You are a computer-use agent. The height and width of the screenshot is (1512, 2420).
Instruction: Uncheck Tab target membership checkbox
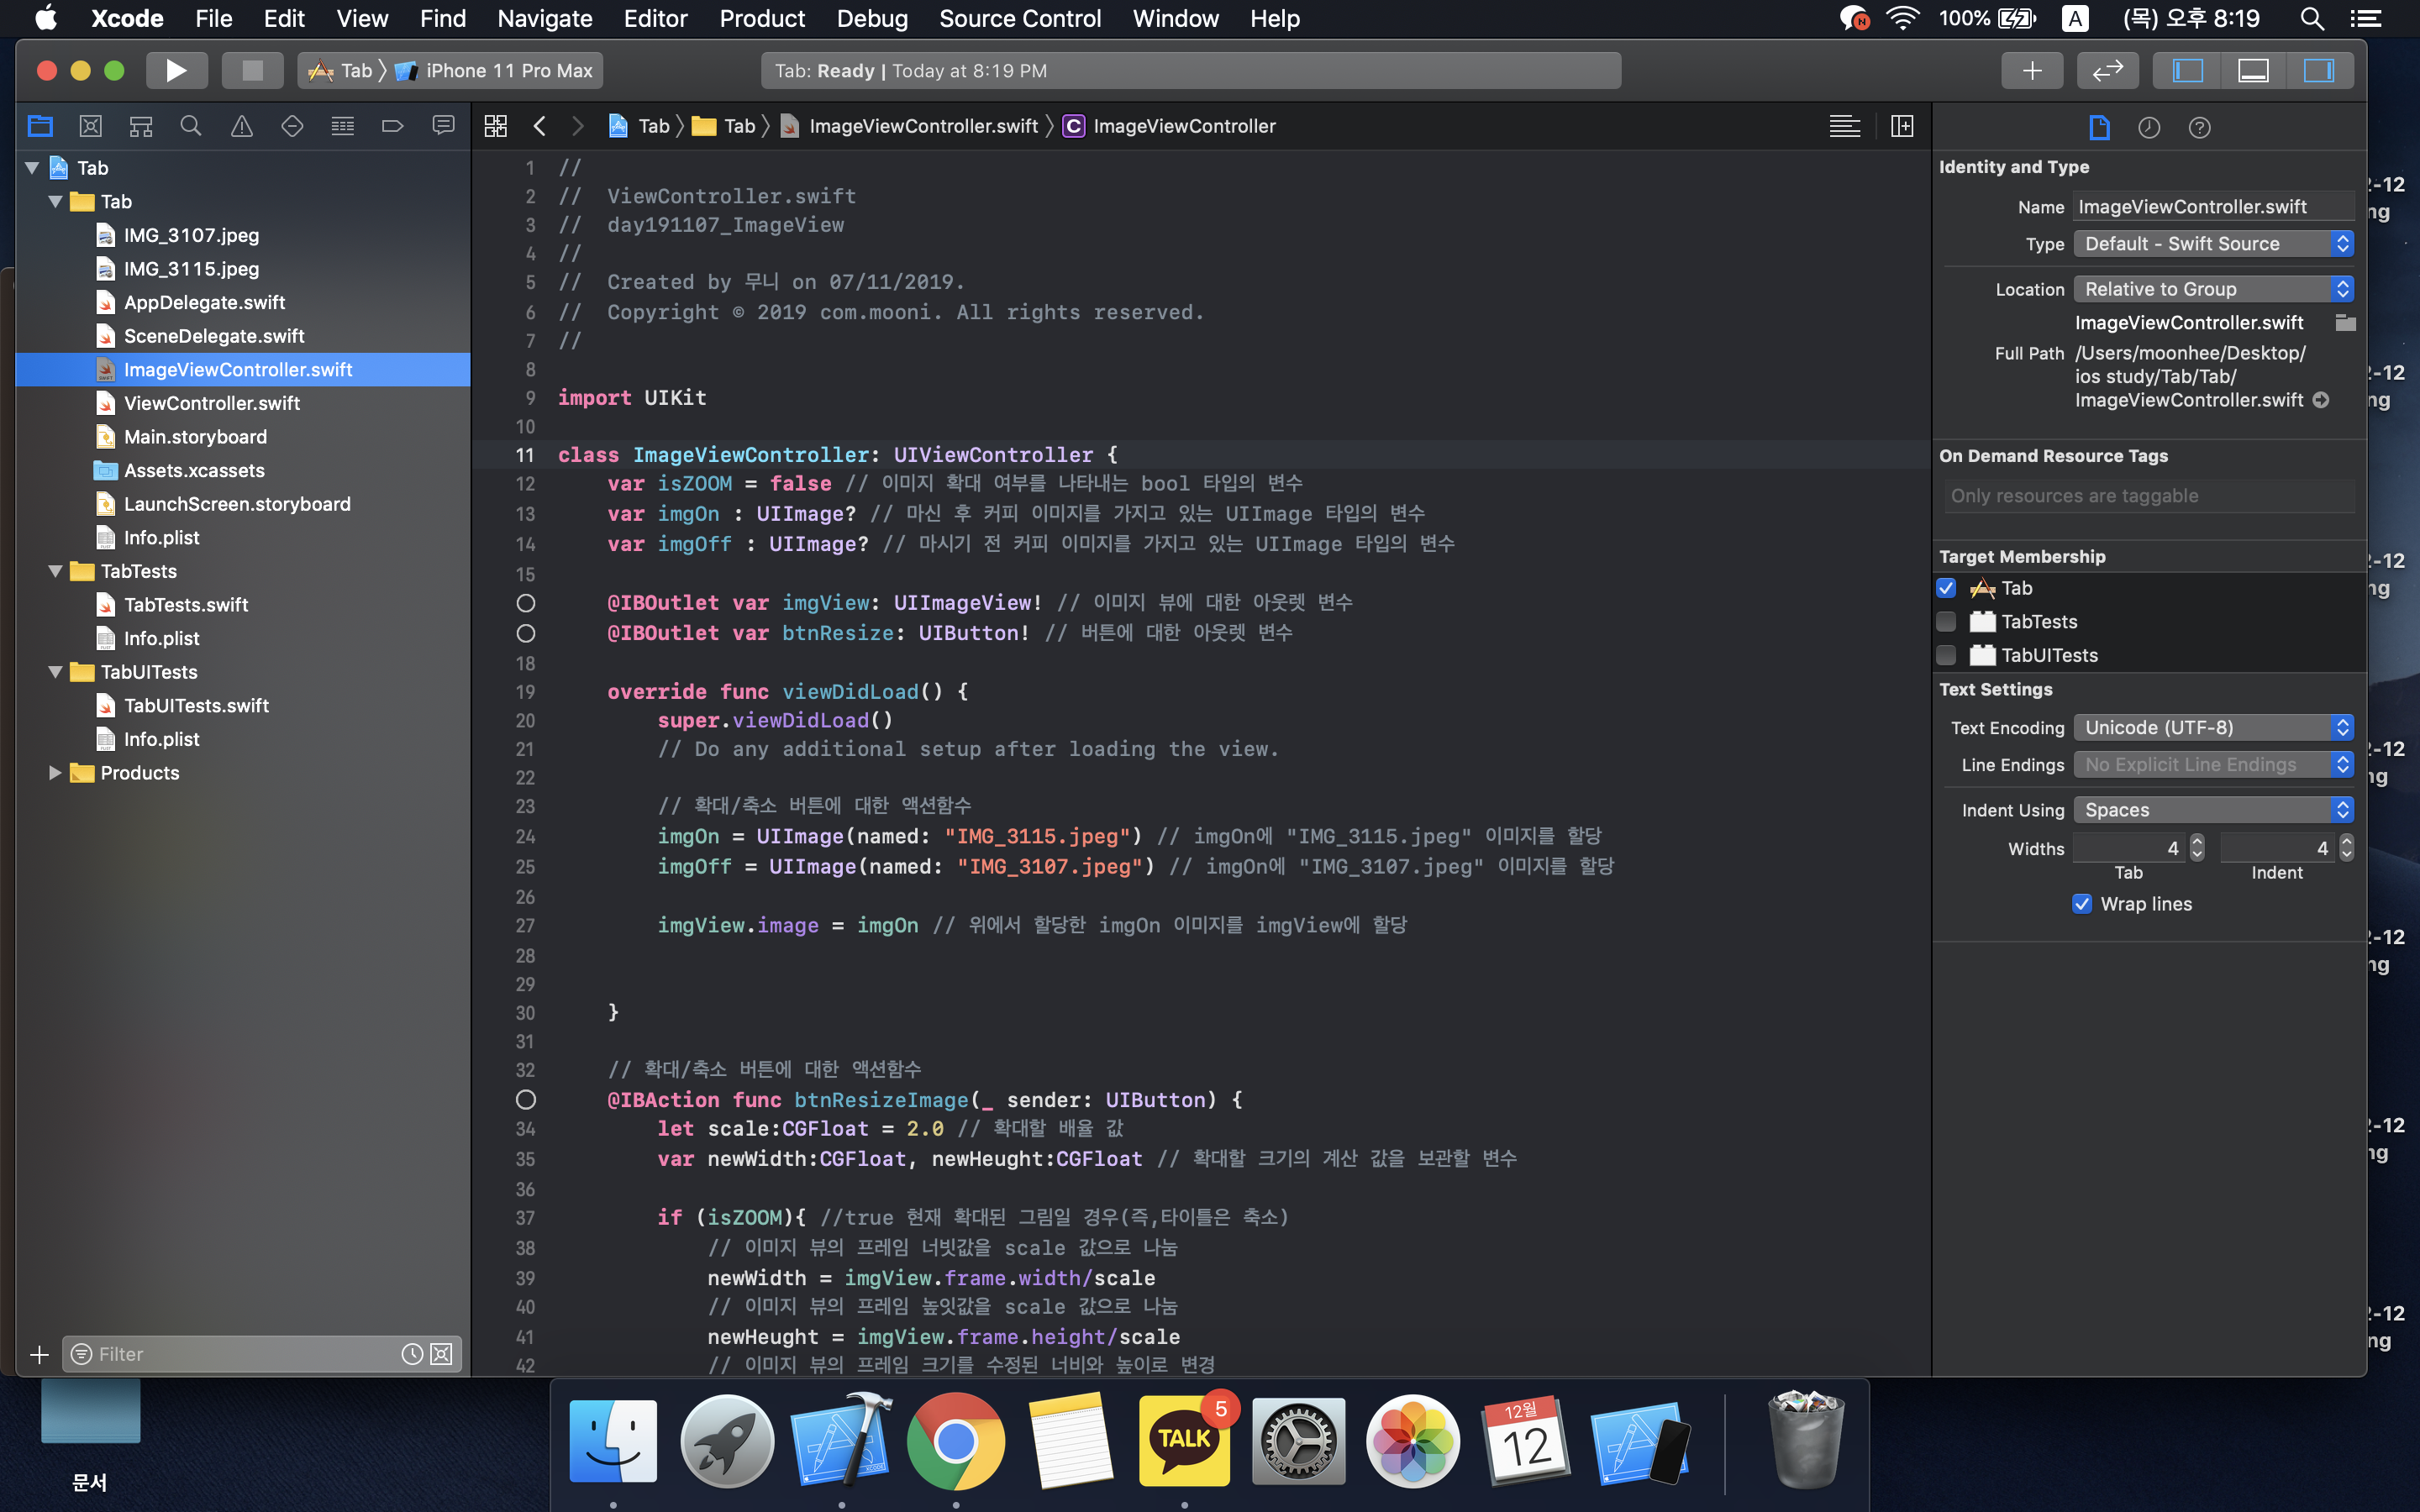coord(1946,588)
